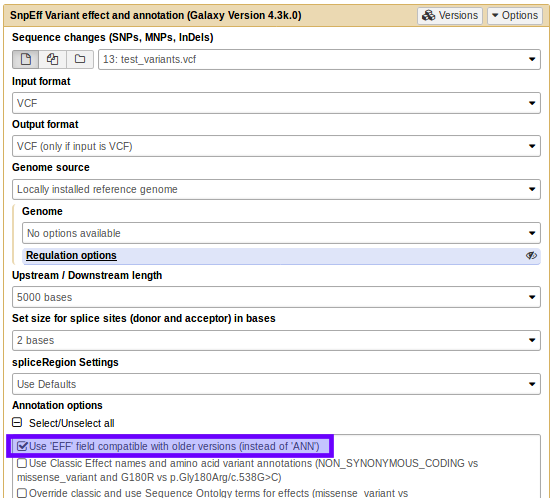Click the SnpEff tool title text

click(x=156, y=16)
